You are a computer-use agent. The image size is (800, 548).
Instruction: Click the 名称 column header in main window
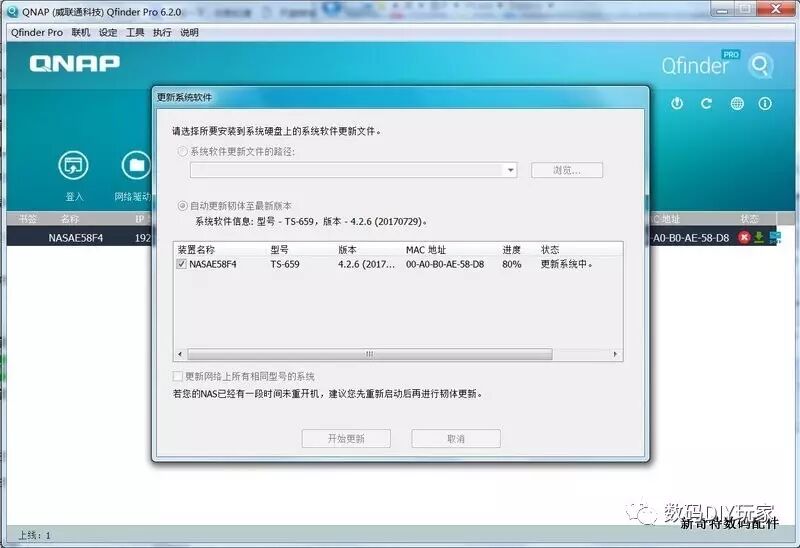pyautogui.click(x=70, y=219)
